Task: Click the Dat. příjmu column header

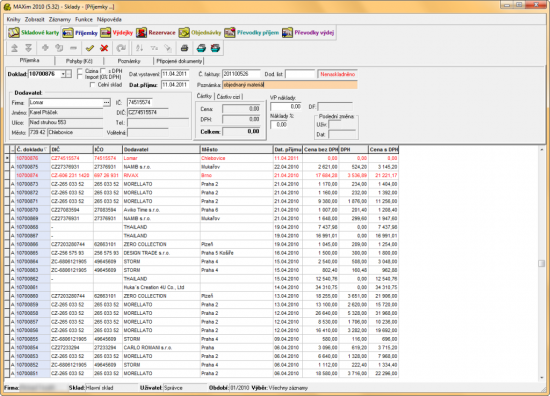Action: 288,149
